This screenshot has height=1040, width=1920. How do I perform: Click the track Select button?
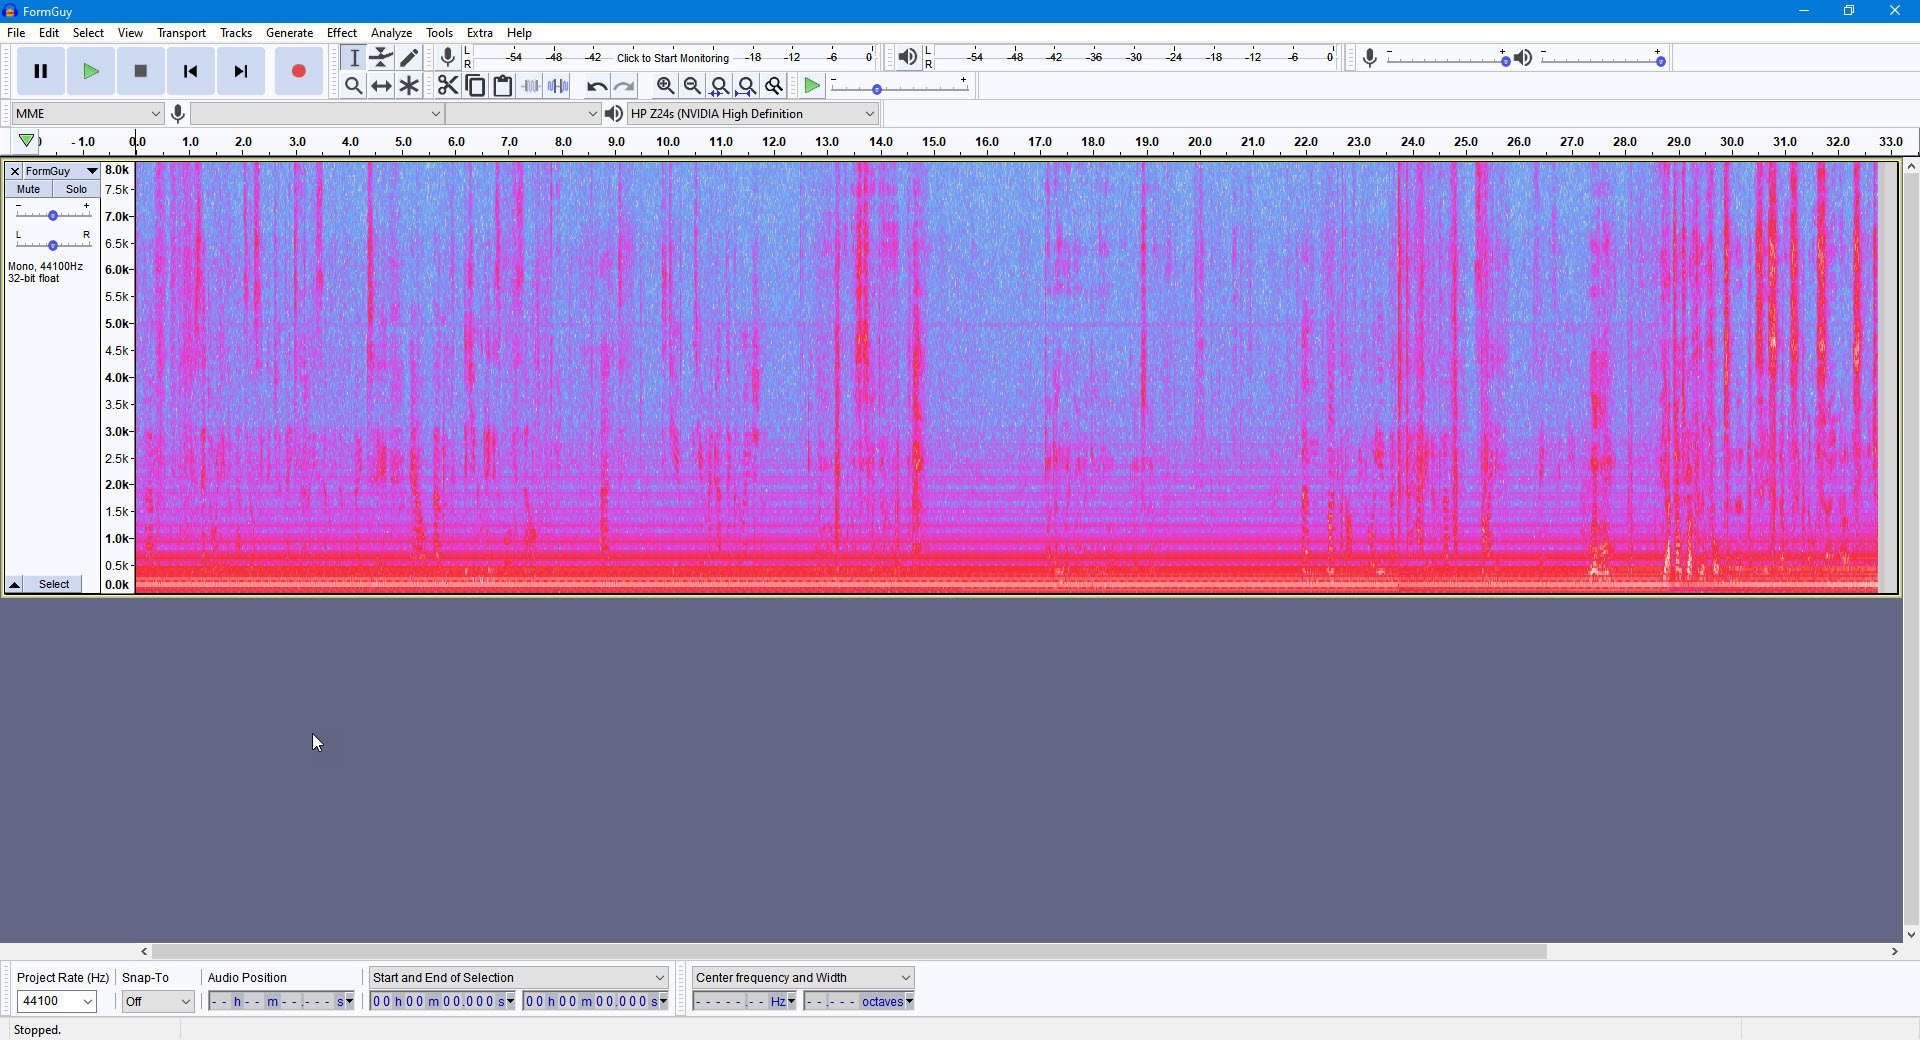coord(54,584)
